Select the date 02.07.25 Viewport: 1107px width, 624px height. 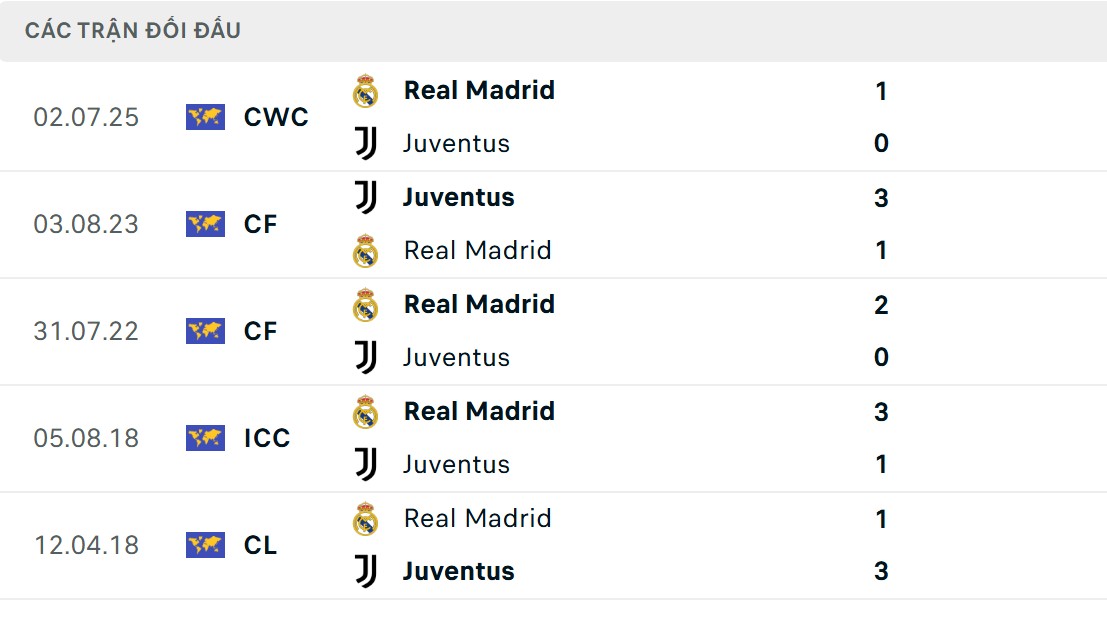(86, 117)
